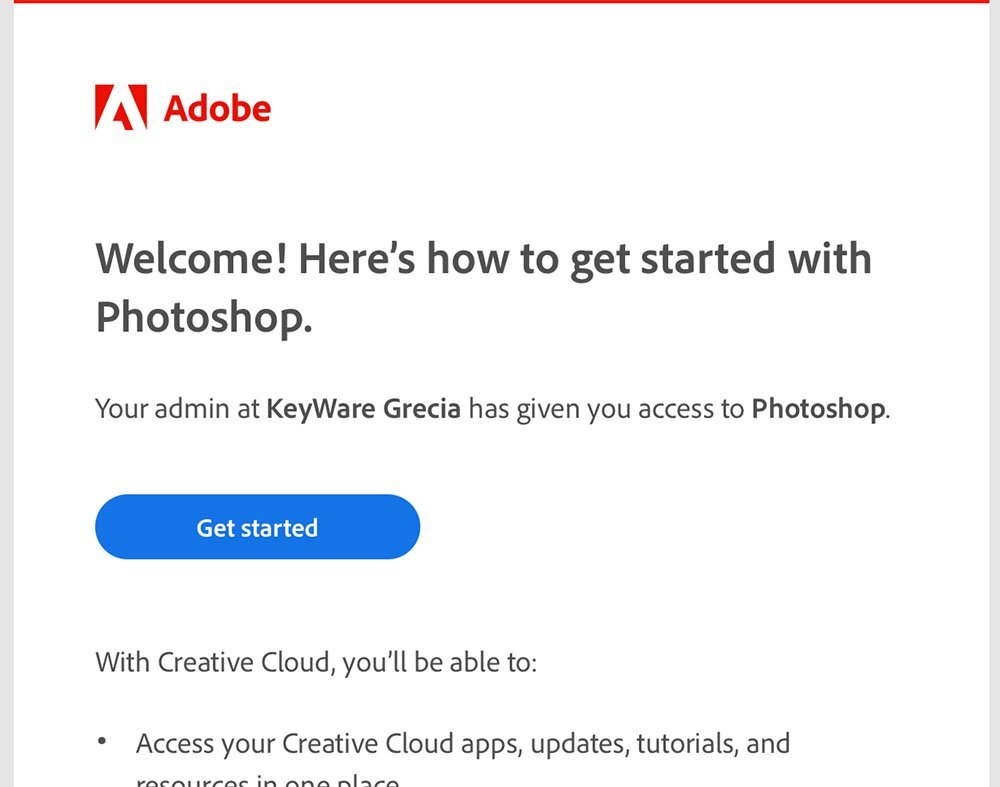
Task: Click the phrase has given you access
Action: [592, 409]
